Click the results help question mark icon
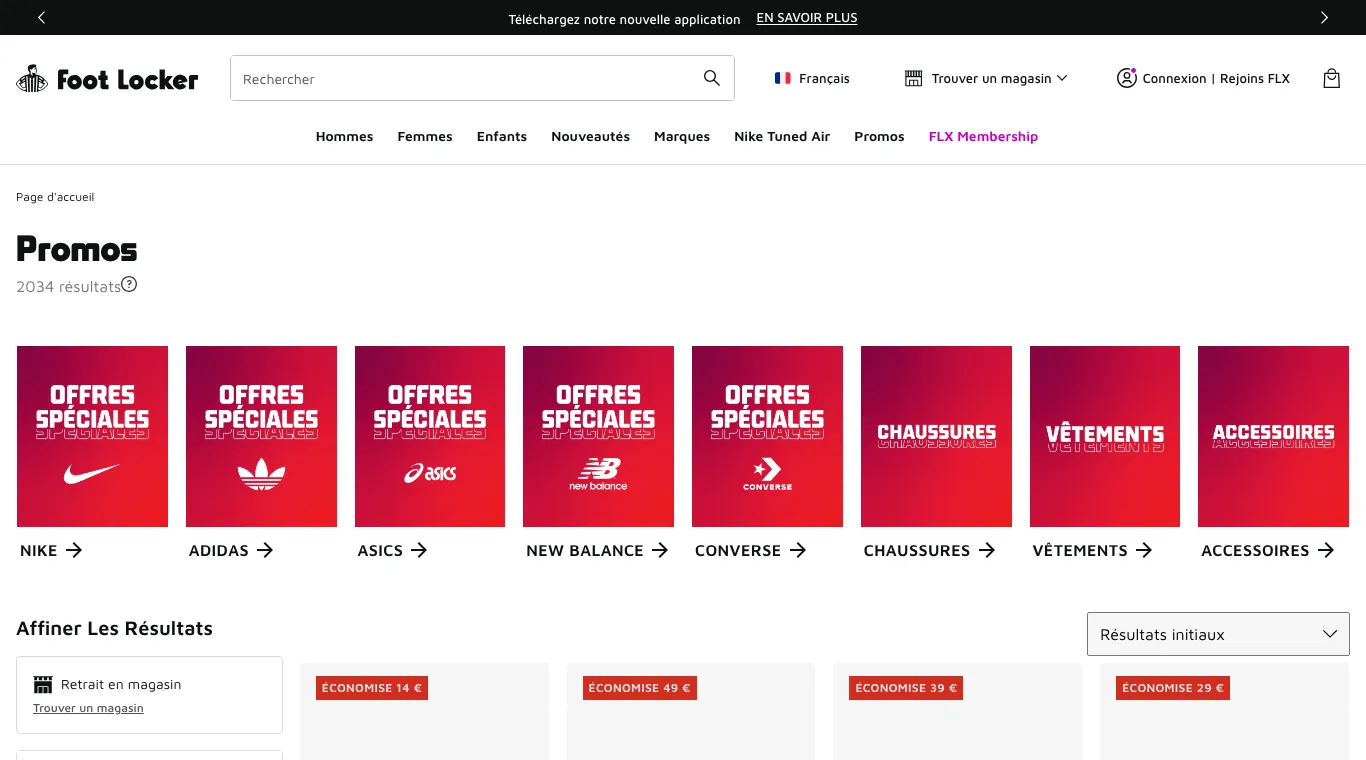 tap(129, 284)
